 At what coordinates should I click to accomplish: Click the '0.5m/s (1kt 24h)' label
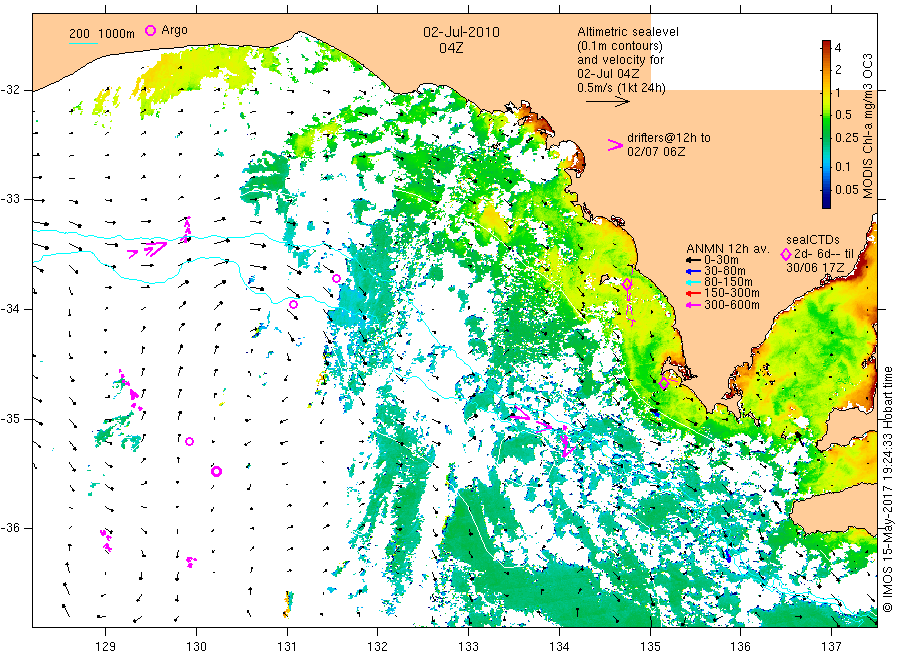point(622,88)
